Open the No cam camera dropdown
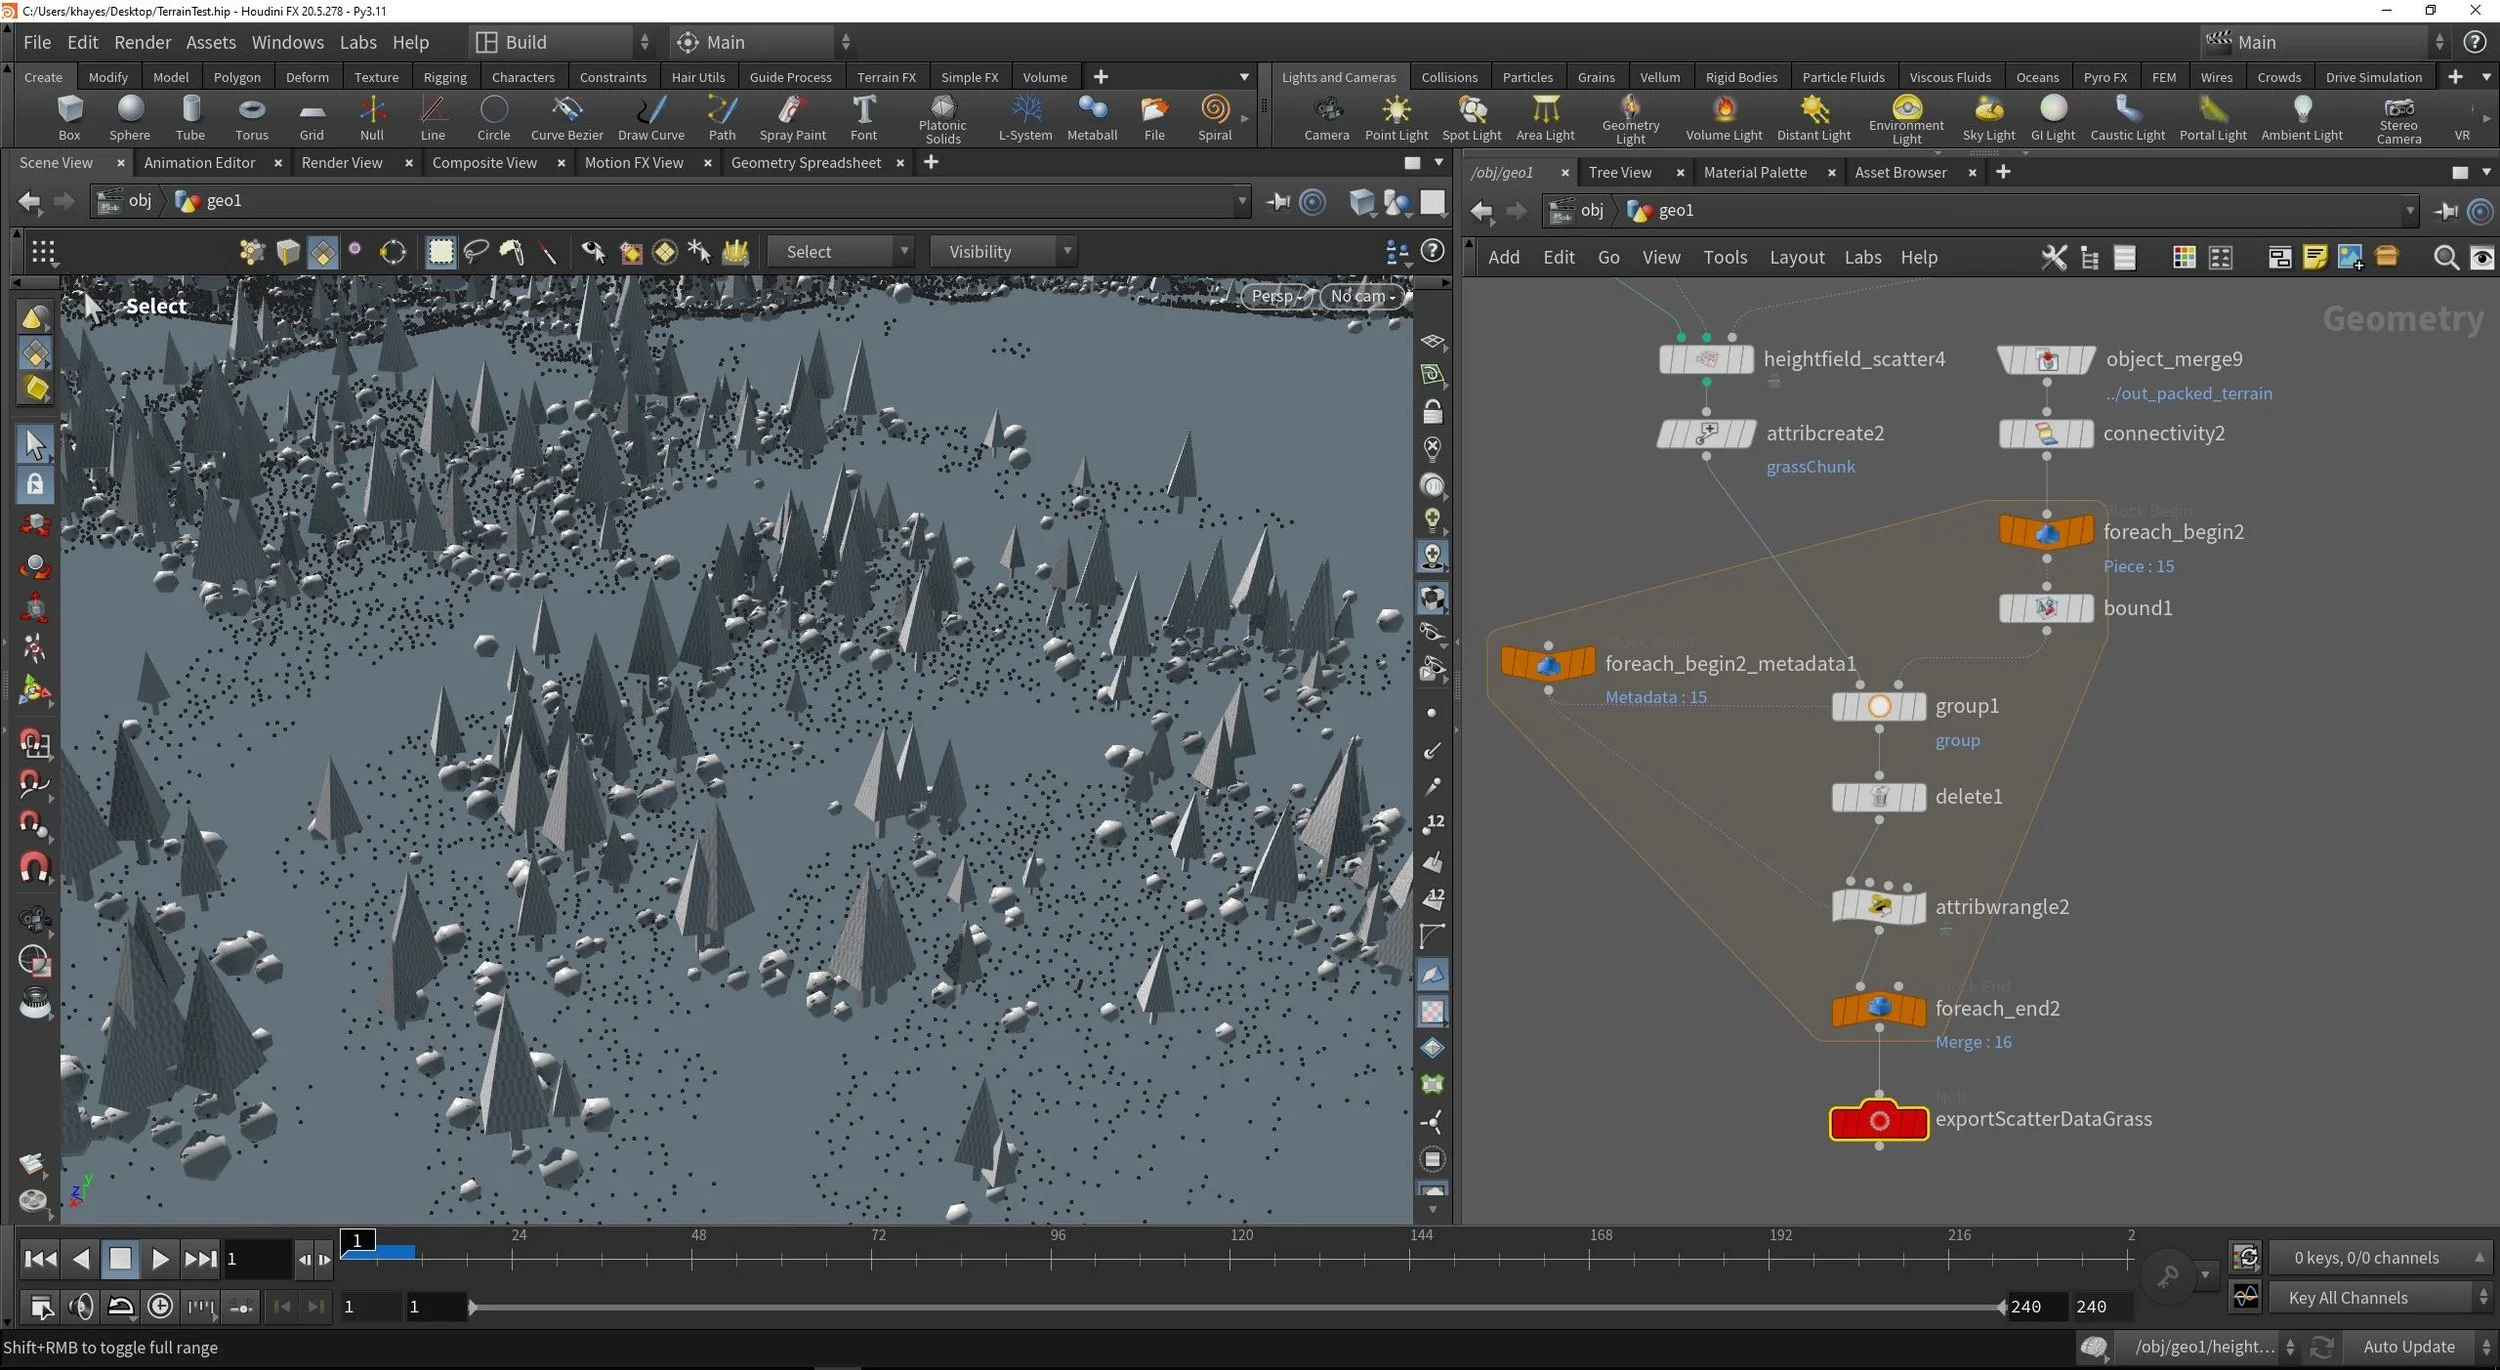The width and height of the screenshot is (2500, 1370). coord(1362,296)
